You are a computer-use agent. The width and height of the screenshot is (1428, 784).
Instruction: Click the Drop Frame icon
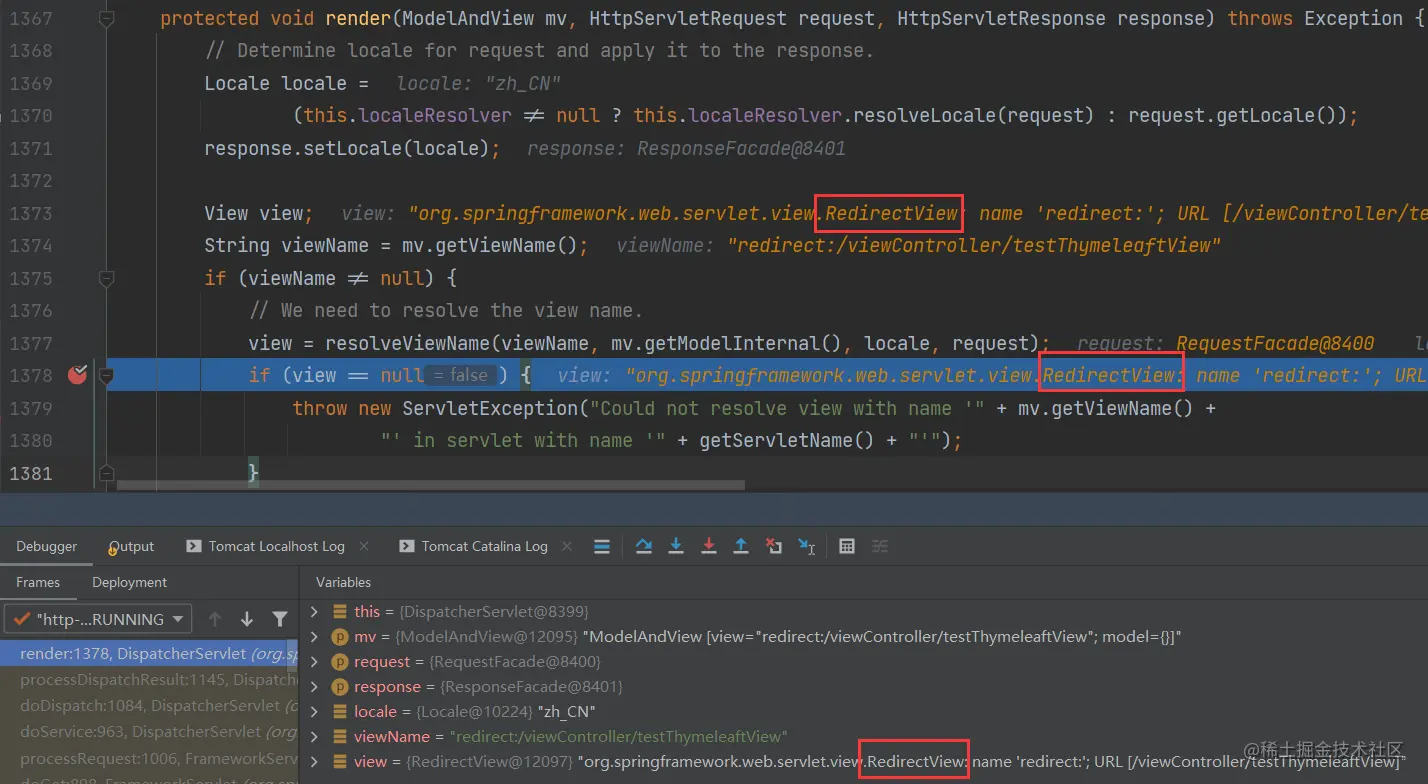pos(774,546)
